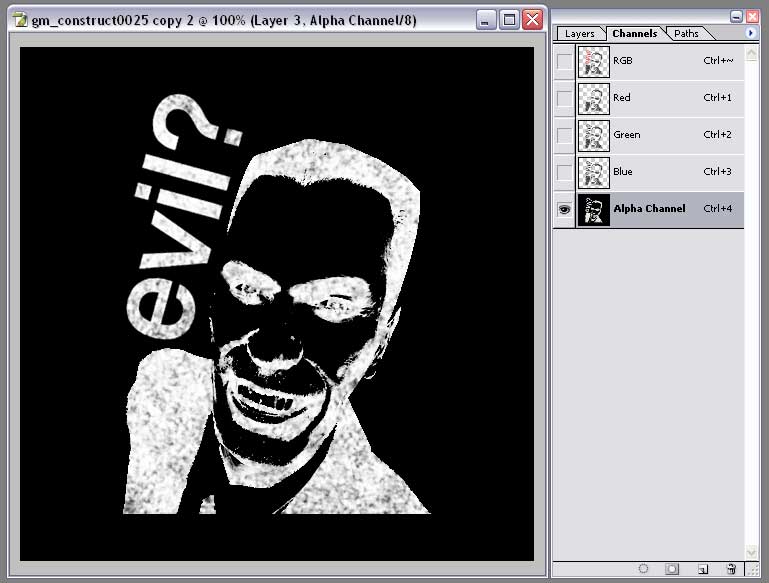Select the Blue channel row
769x583 pixels.
point(660,172)
